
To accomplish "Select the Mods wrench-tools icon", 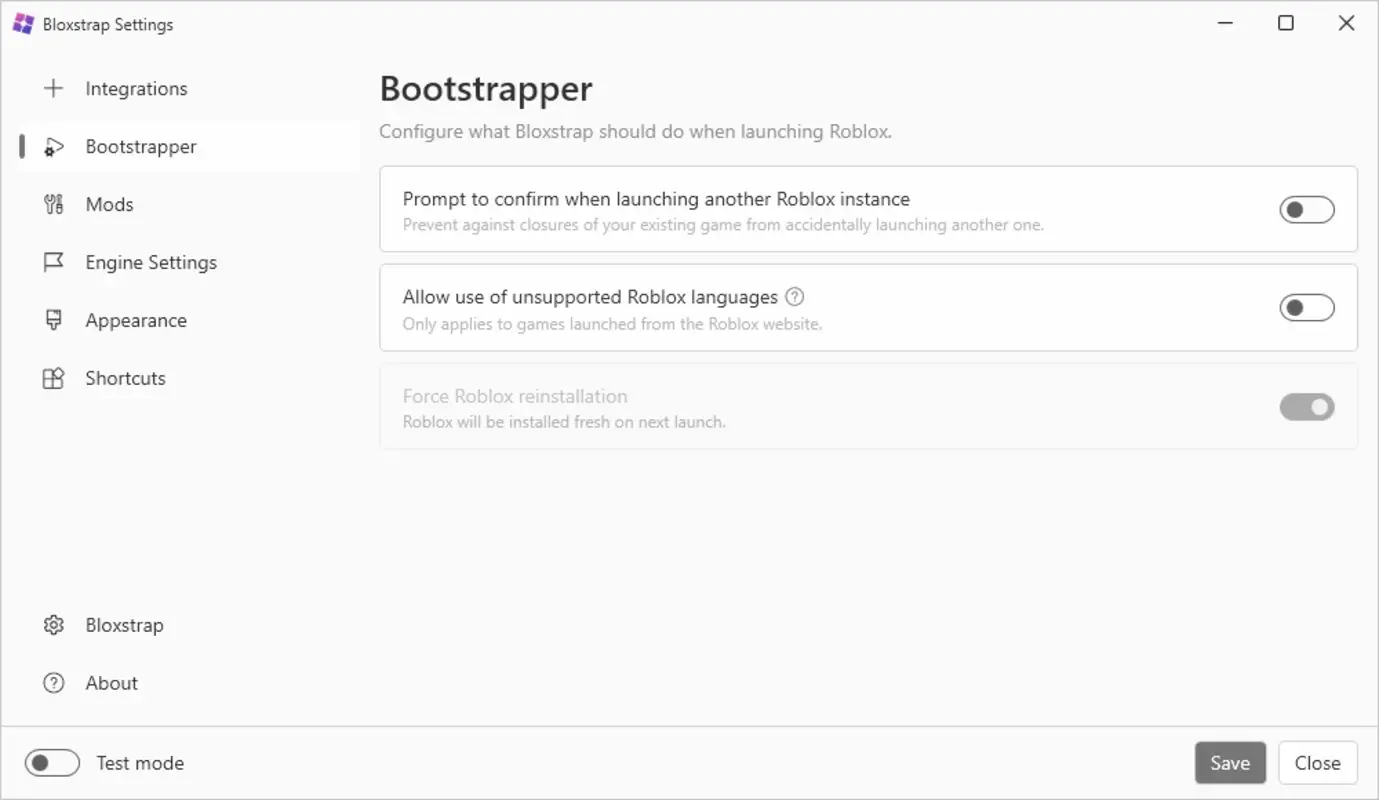I will pos(55,204).
